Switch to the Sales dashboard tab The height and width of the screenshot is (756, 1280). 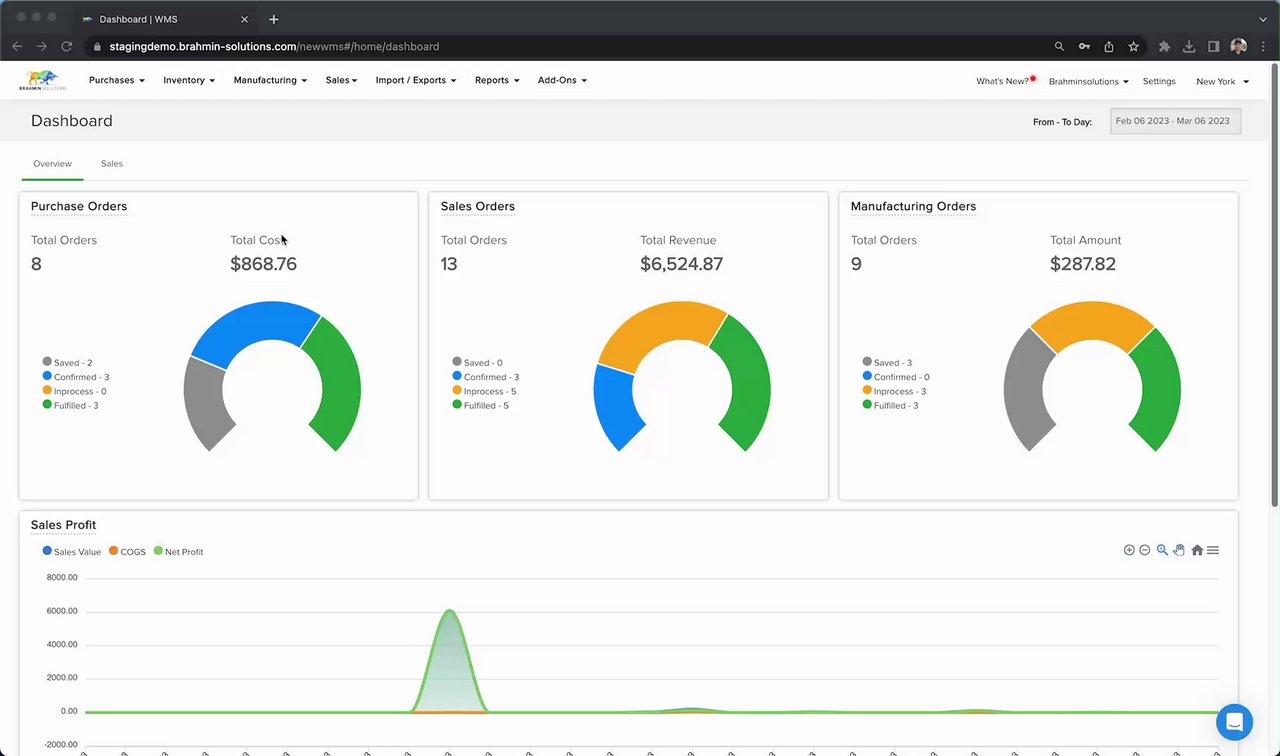pos(112,164)
